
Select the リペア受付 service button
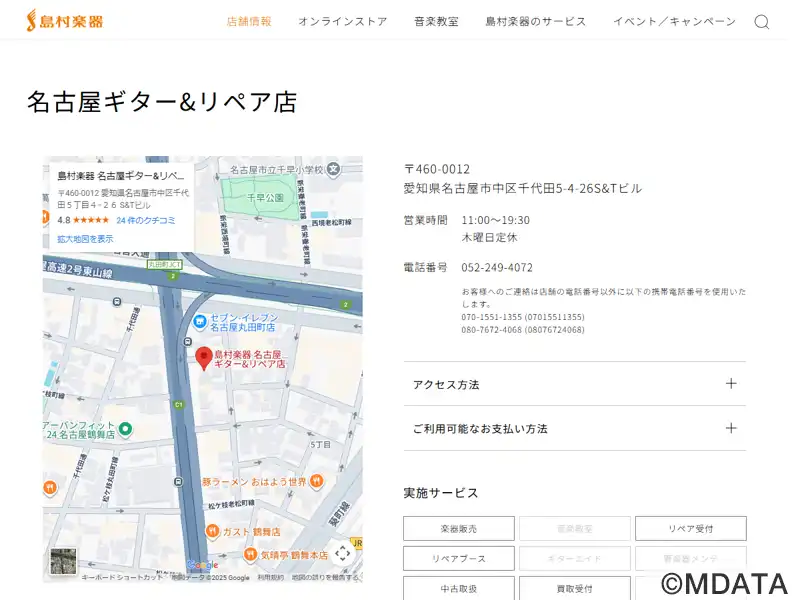(690, 528)
